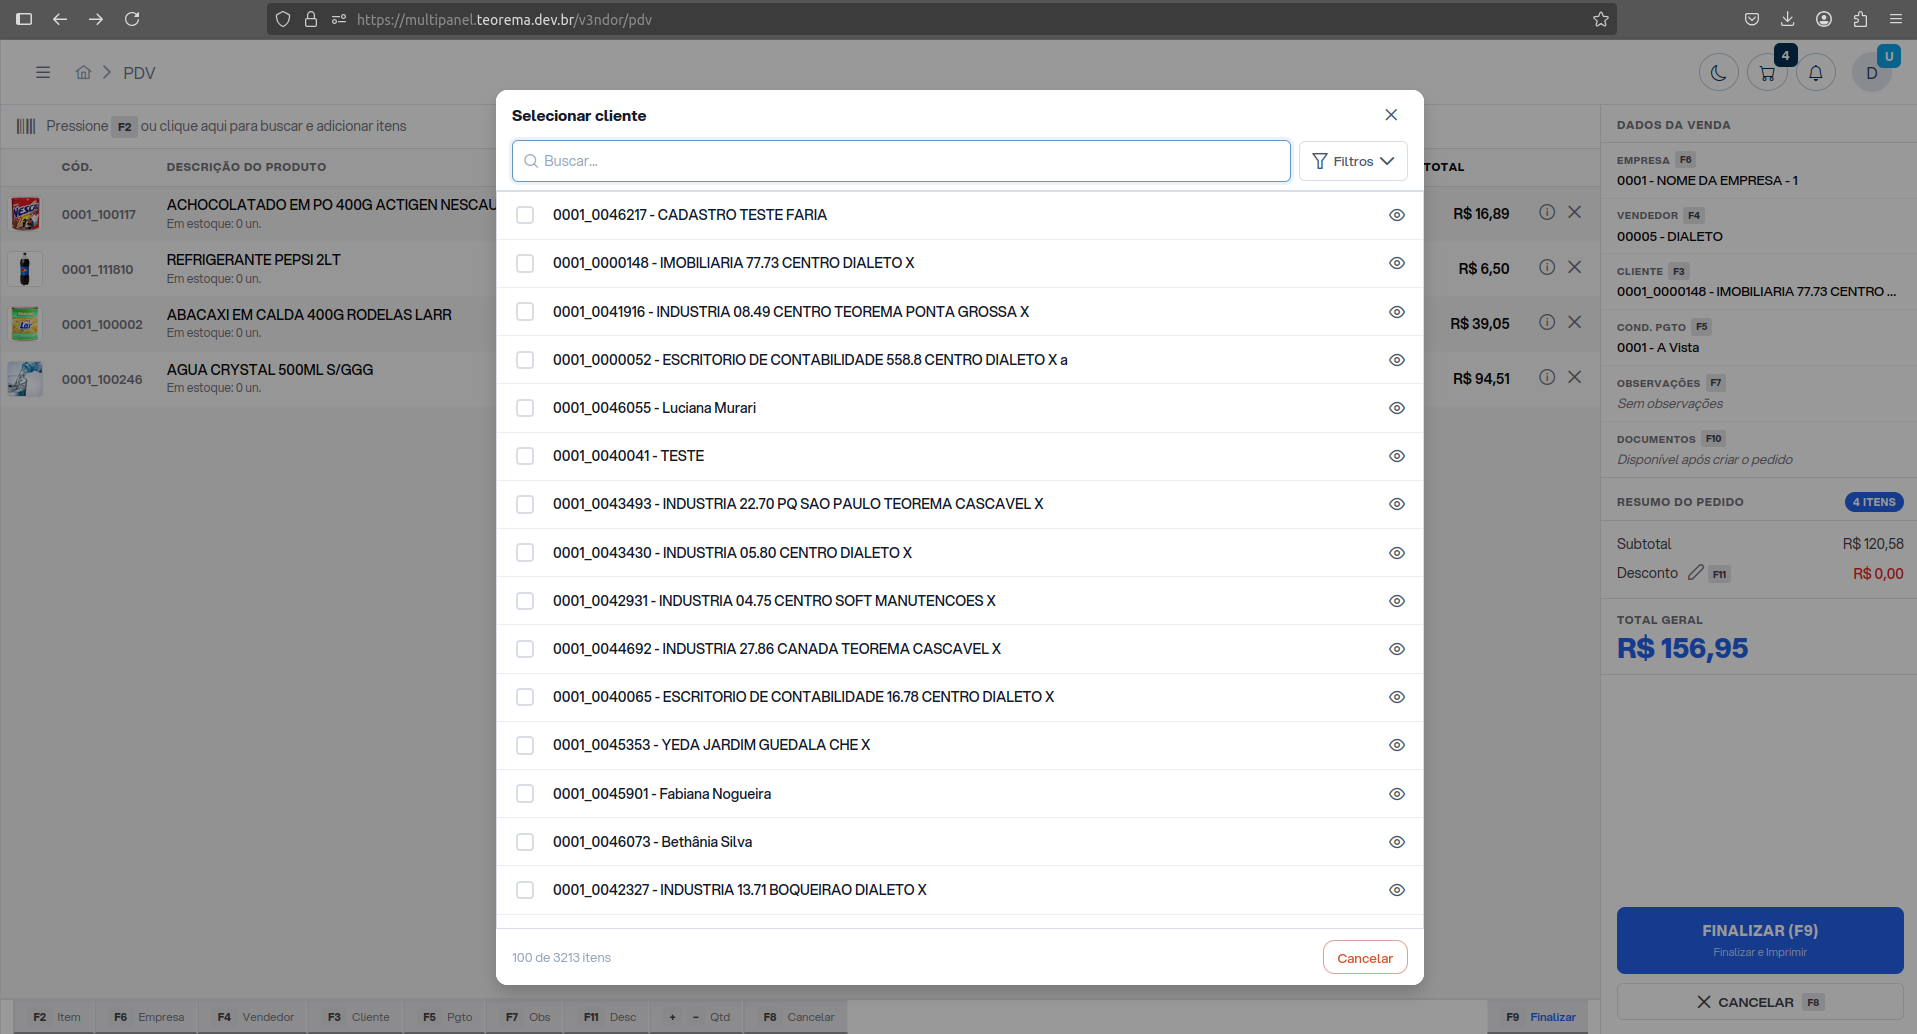The image size is (1917, 1034).
Task: Close the Selecionar cliente dialog
Action: coord(1391,115)
